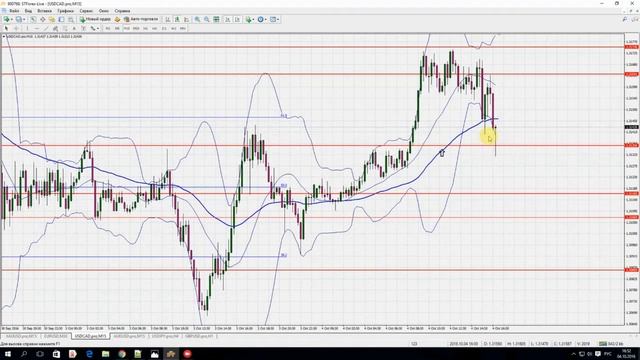The height and width of the screenshot is (360, 640).
Task: Select the Fibonacci Retracement tool
Action: [64, 29]
